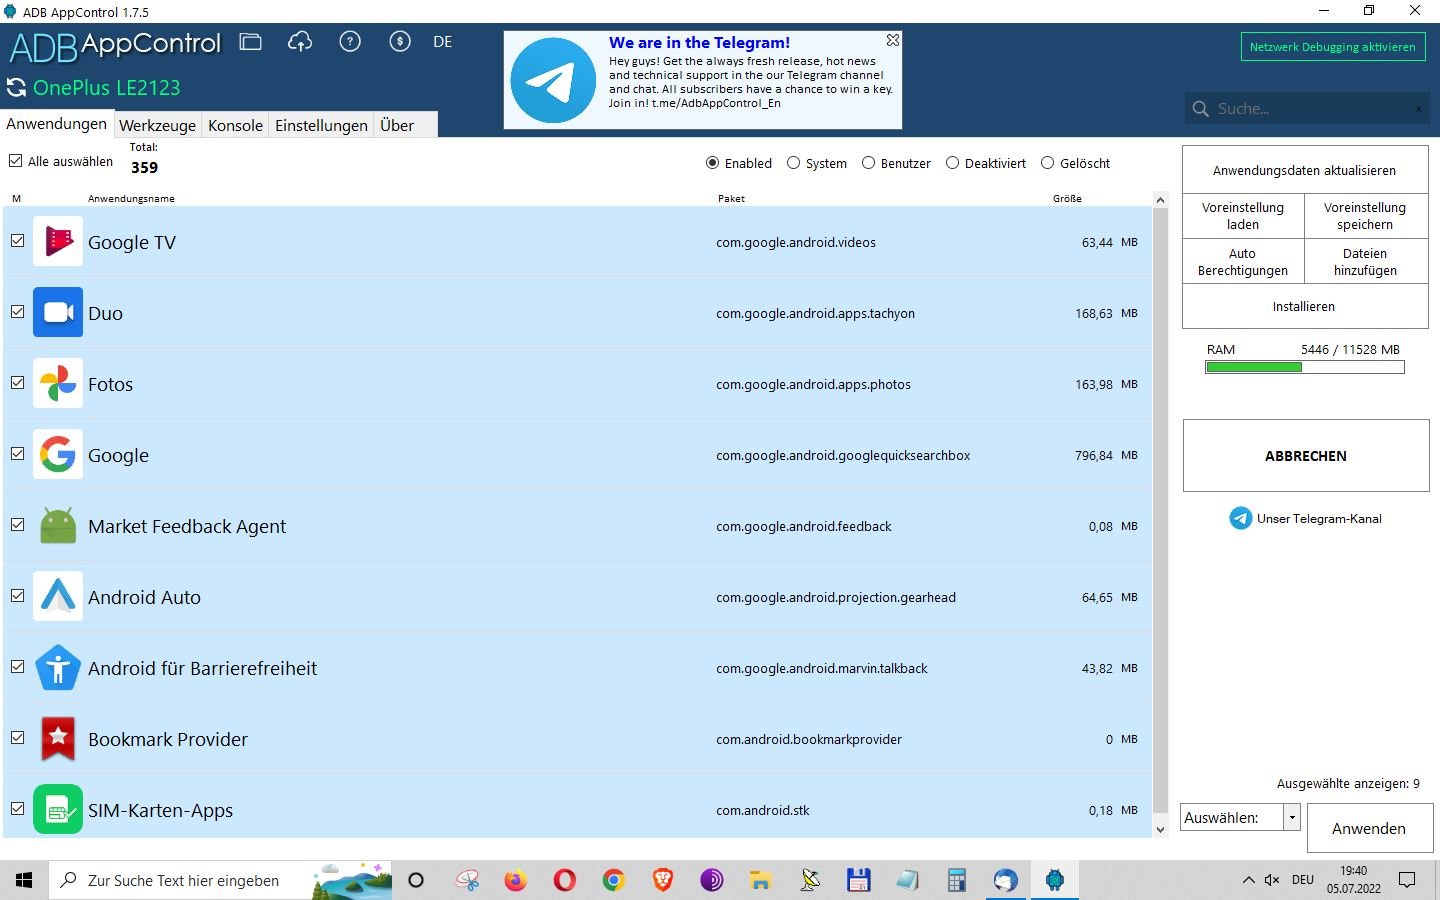Click Anwendungsdaten aktualisieren button

pyautogui.click(x=1304, y=170)
